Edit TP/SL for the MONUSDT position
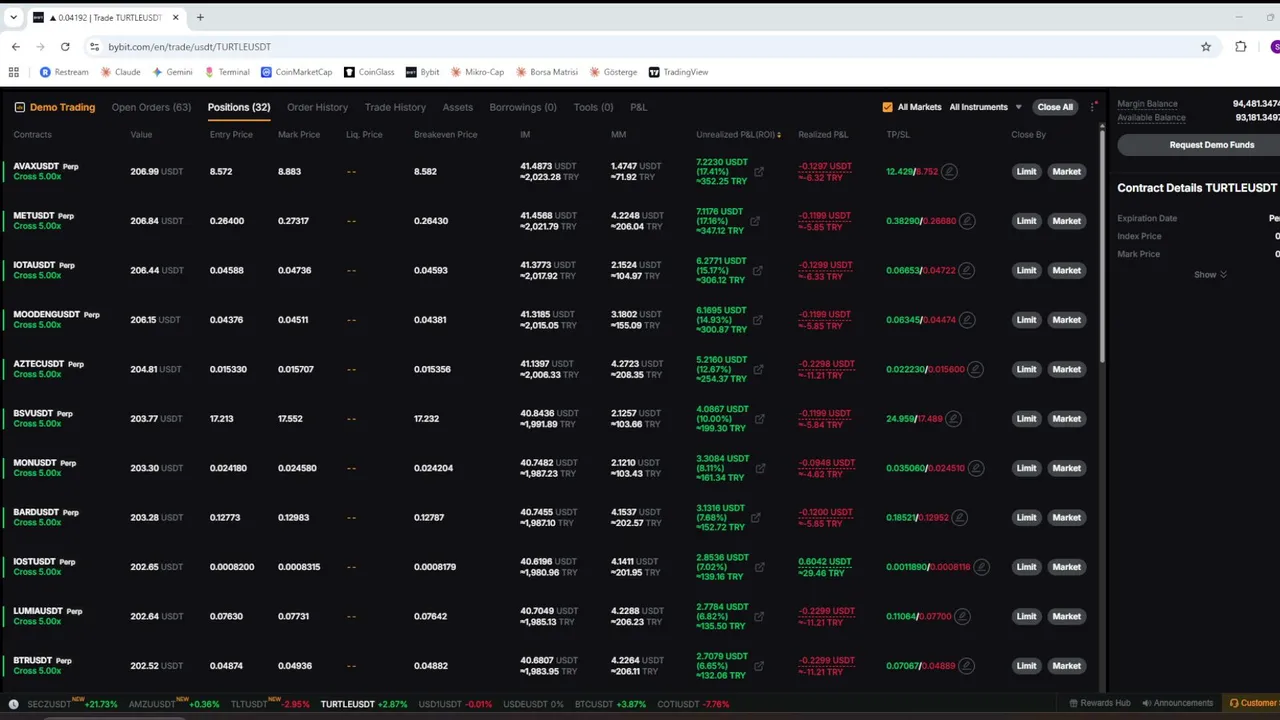The image size is (1280, 720). (975, 468)
